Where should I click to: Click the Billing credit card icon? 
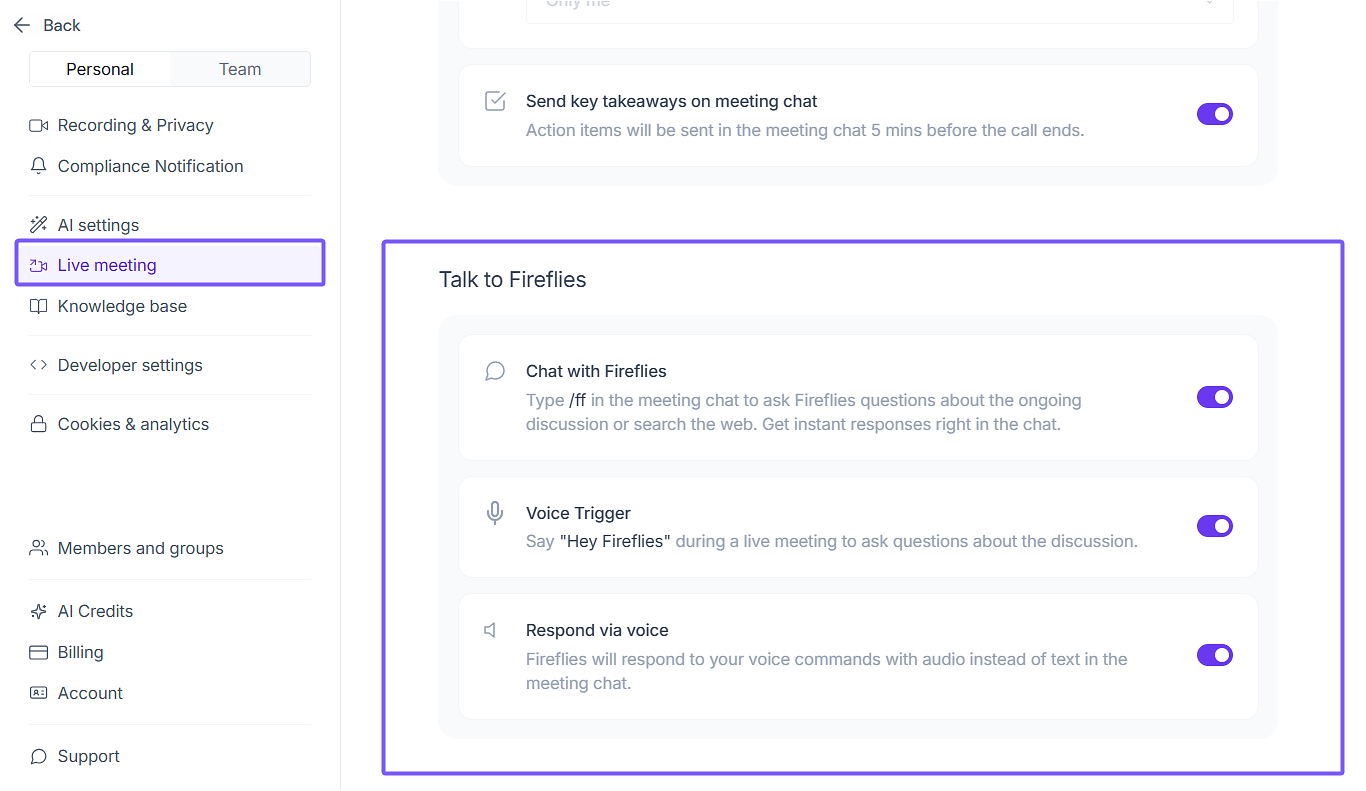pyautogui.click(x=39, y=652)
